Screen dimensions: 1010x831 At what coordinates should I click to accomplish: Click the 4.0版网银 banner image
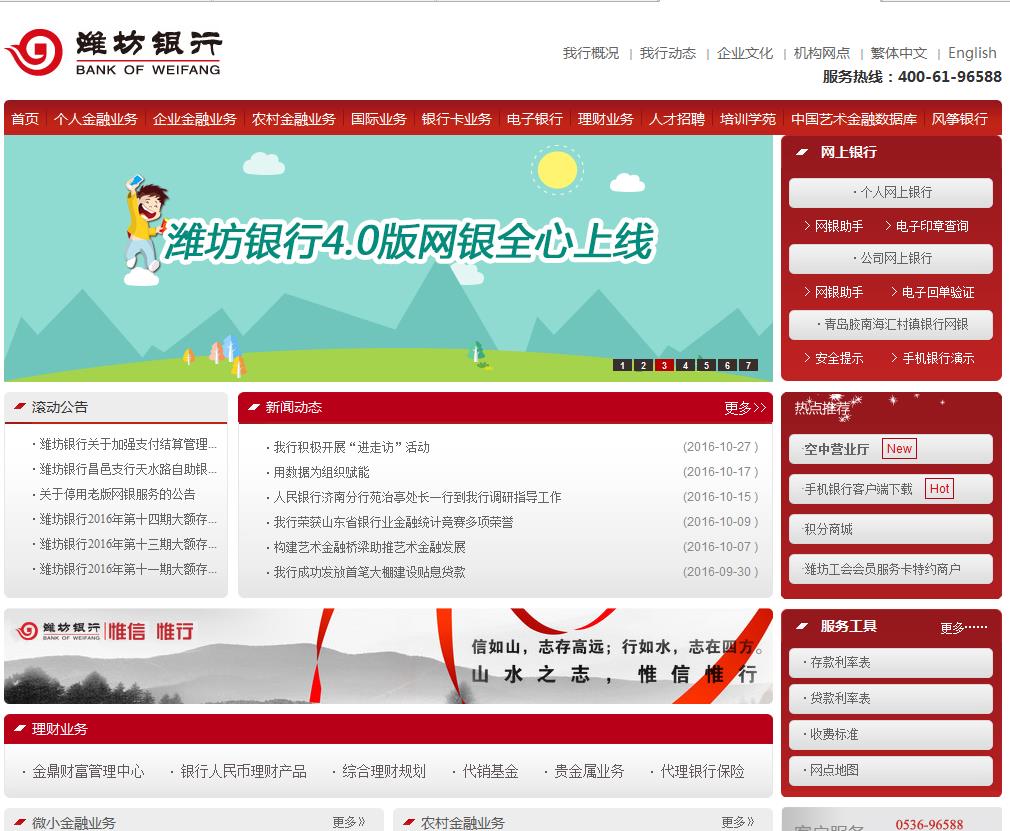388,258
